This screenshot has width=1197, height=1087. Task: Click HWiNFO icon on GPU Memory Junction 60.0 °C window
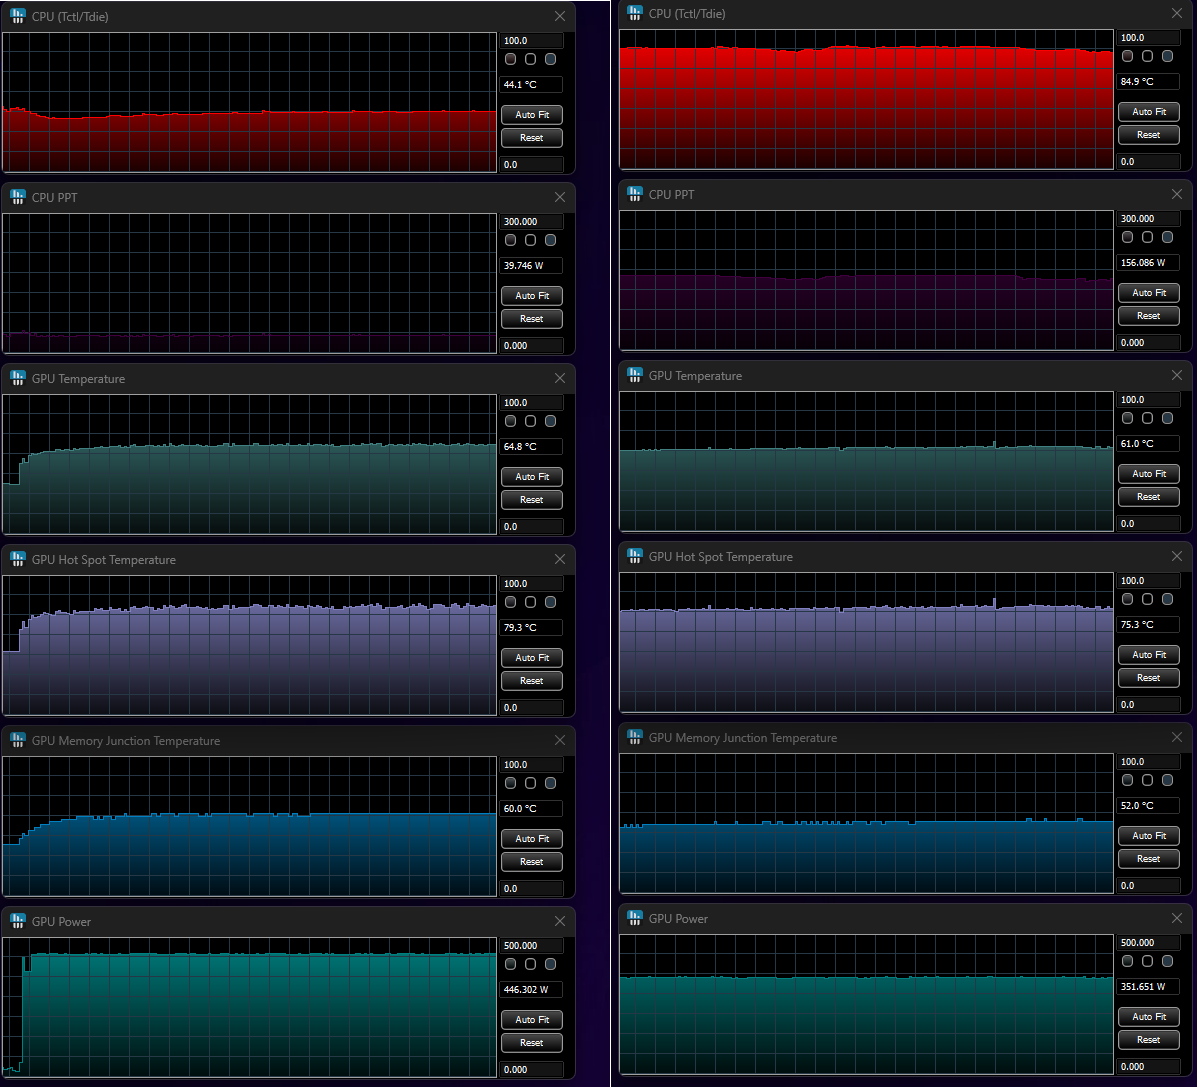click(x=17, y=740)
